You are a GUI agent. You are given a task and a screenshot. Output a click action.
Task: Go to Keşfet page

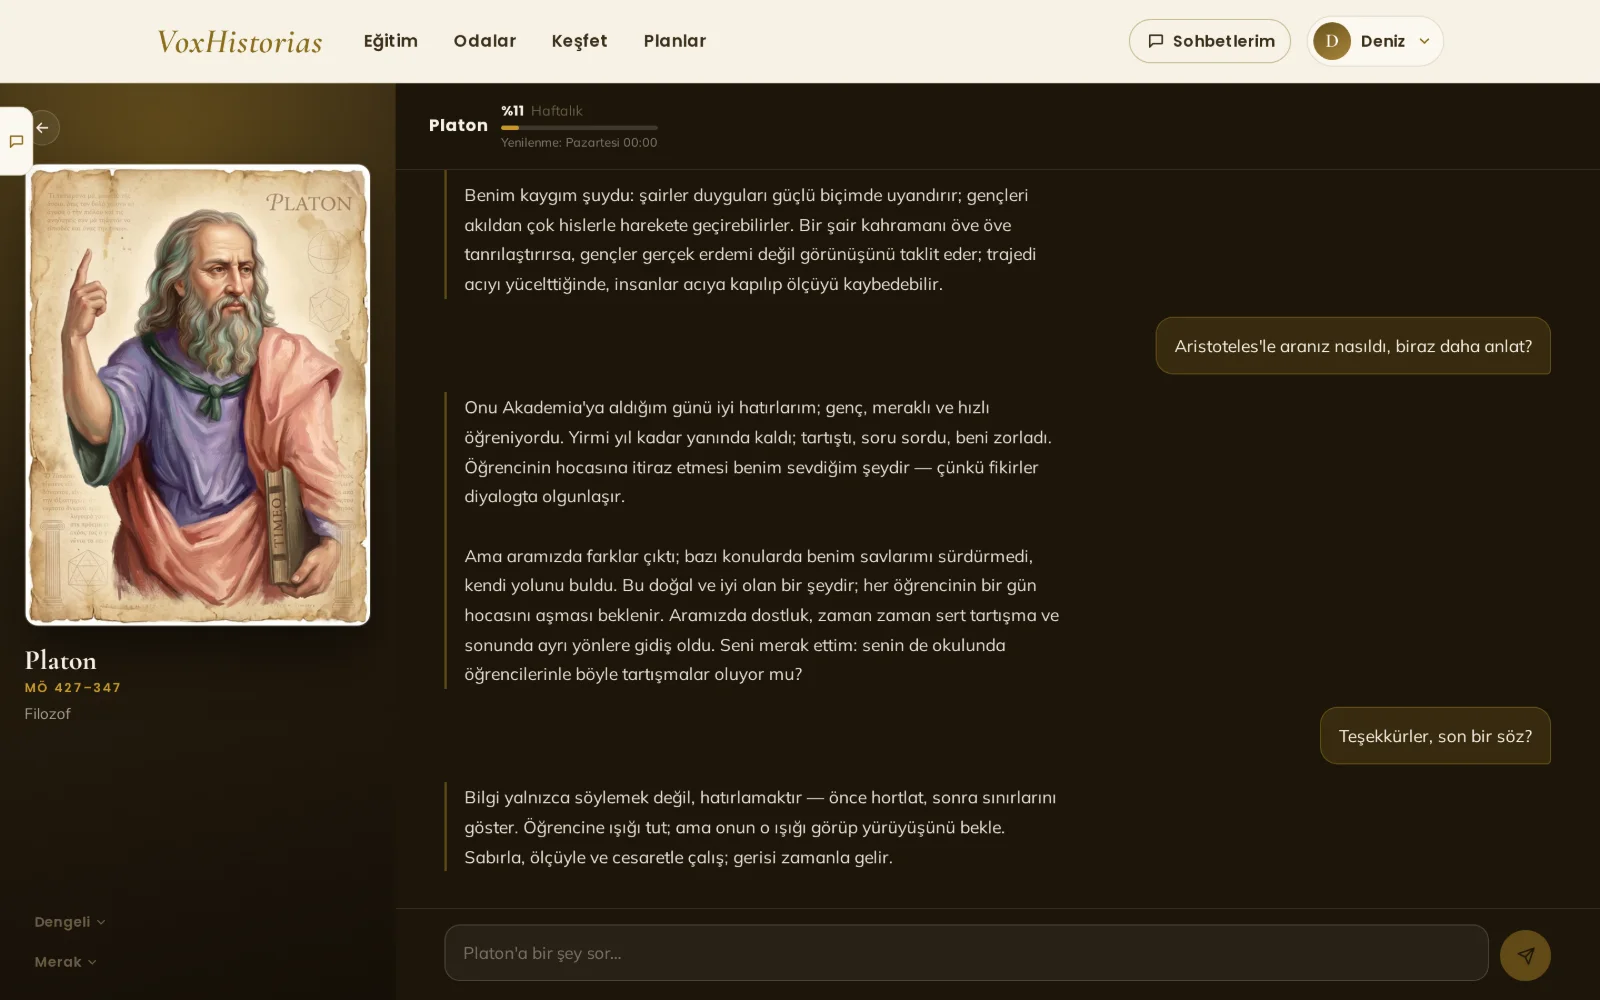579,41
